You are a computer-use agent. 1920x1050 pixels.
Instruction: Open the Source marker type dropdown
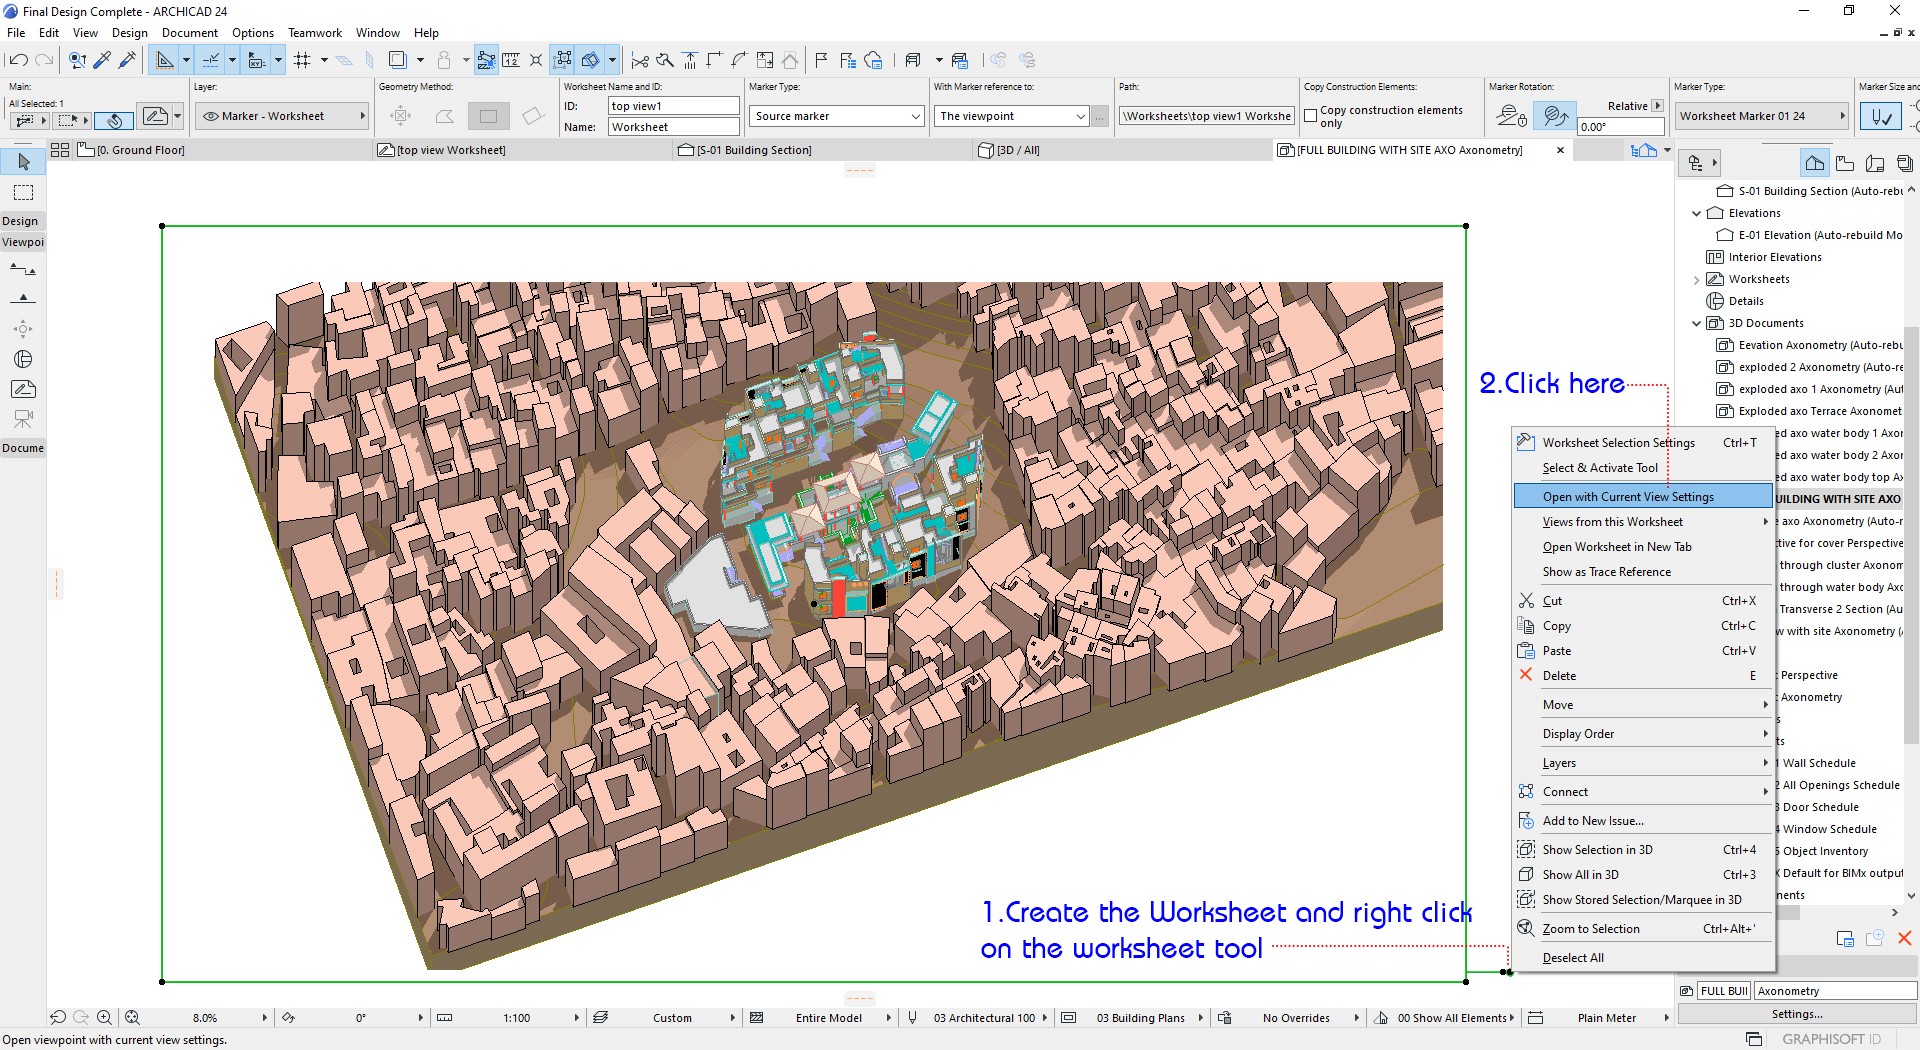[x=836, y=116]
